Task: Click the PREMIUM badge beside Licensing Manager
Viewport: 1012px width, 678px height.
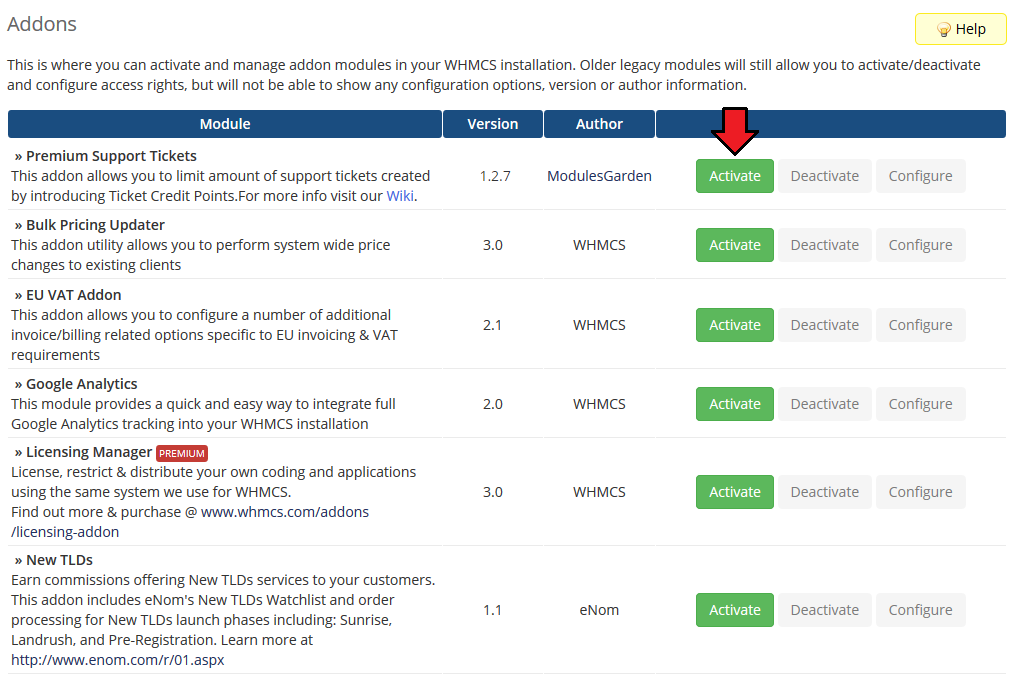Action: 182,453
